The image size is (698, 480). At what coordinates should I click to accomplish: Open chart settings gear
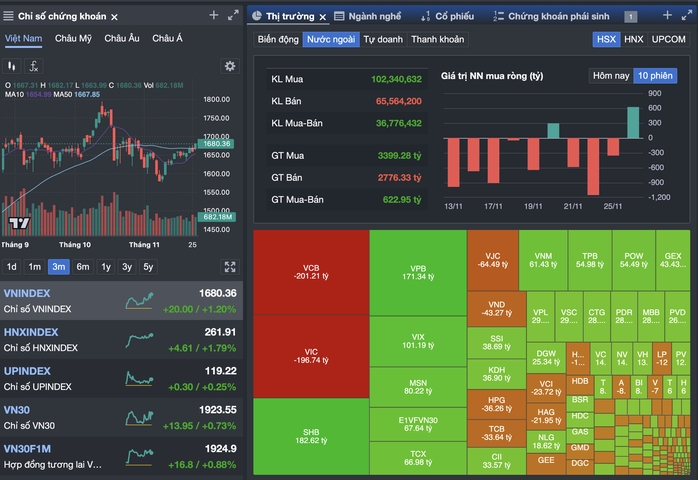(x=230, y=66)
